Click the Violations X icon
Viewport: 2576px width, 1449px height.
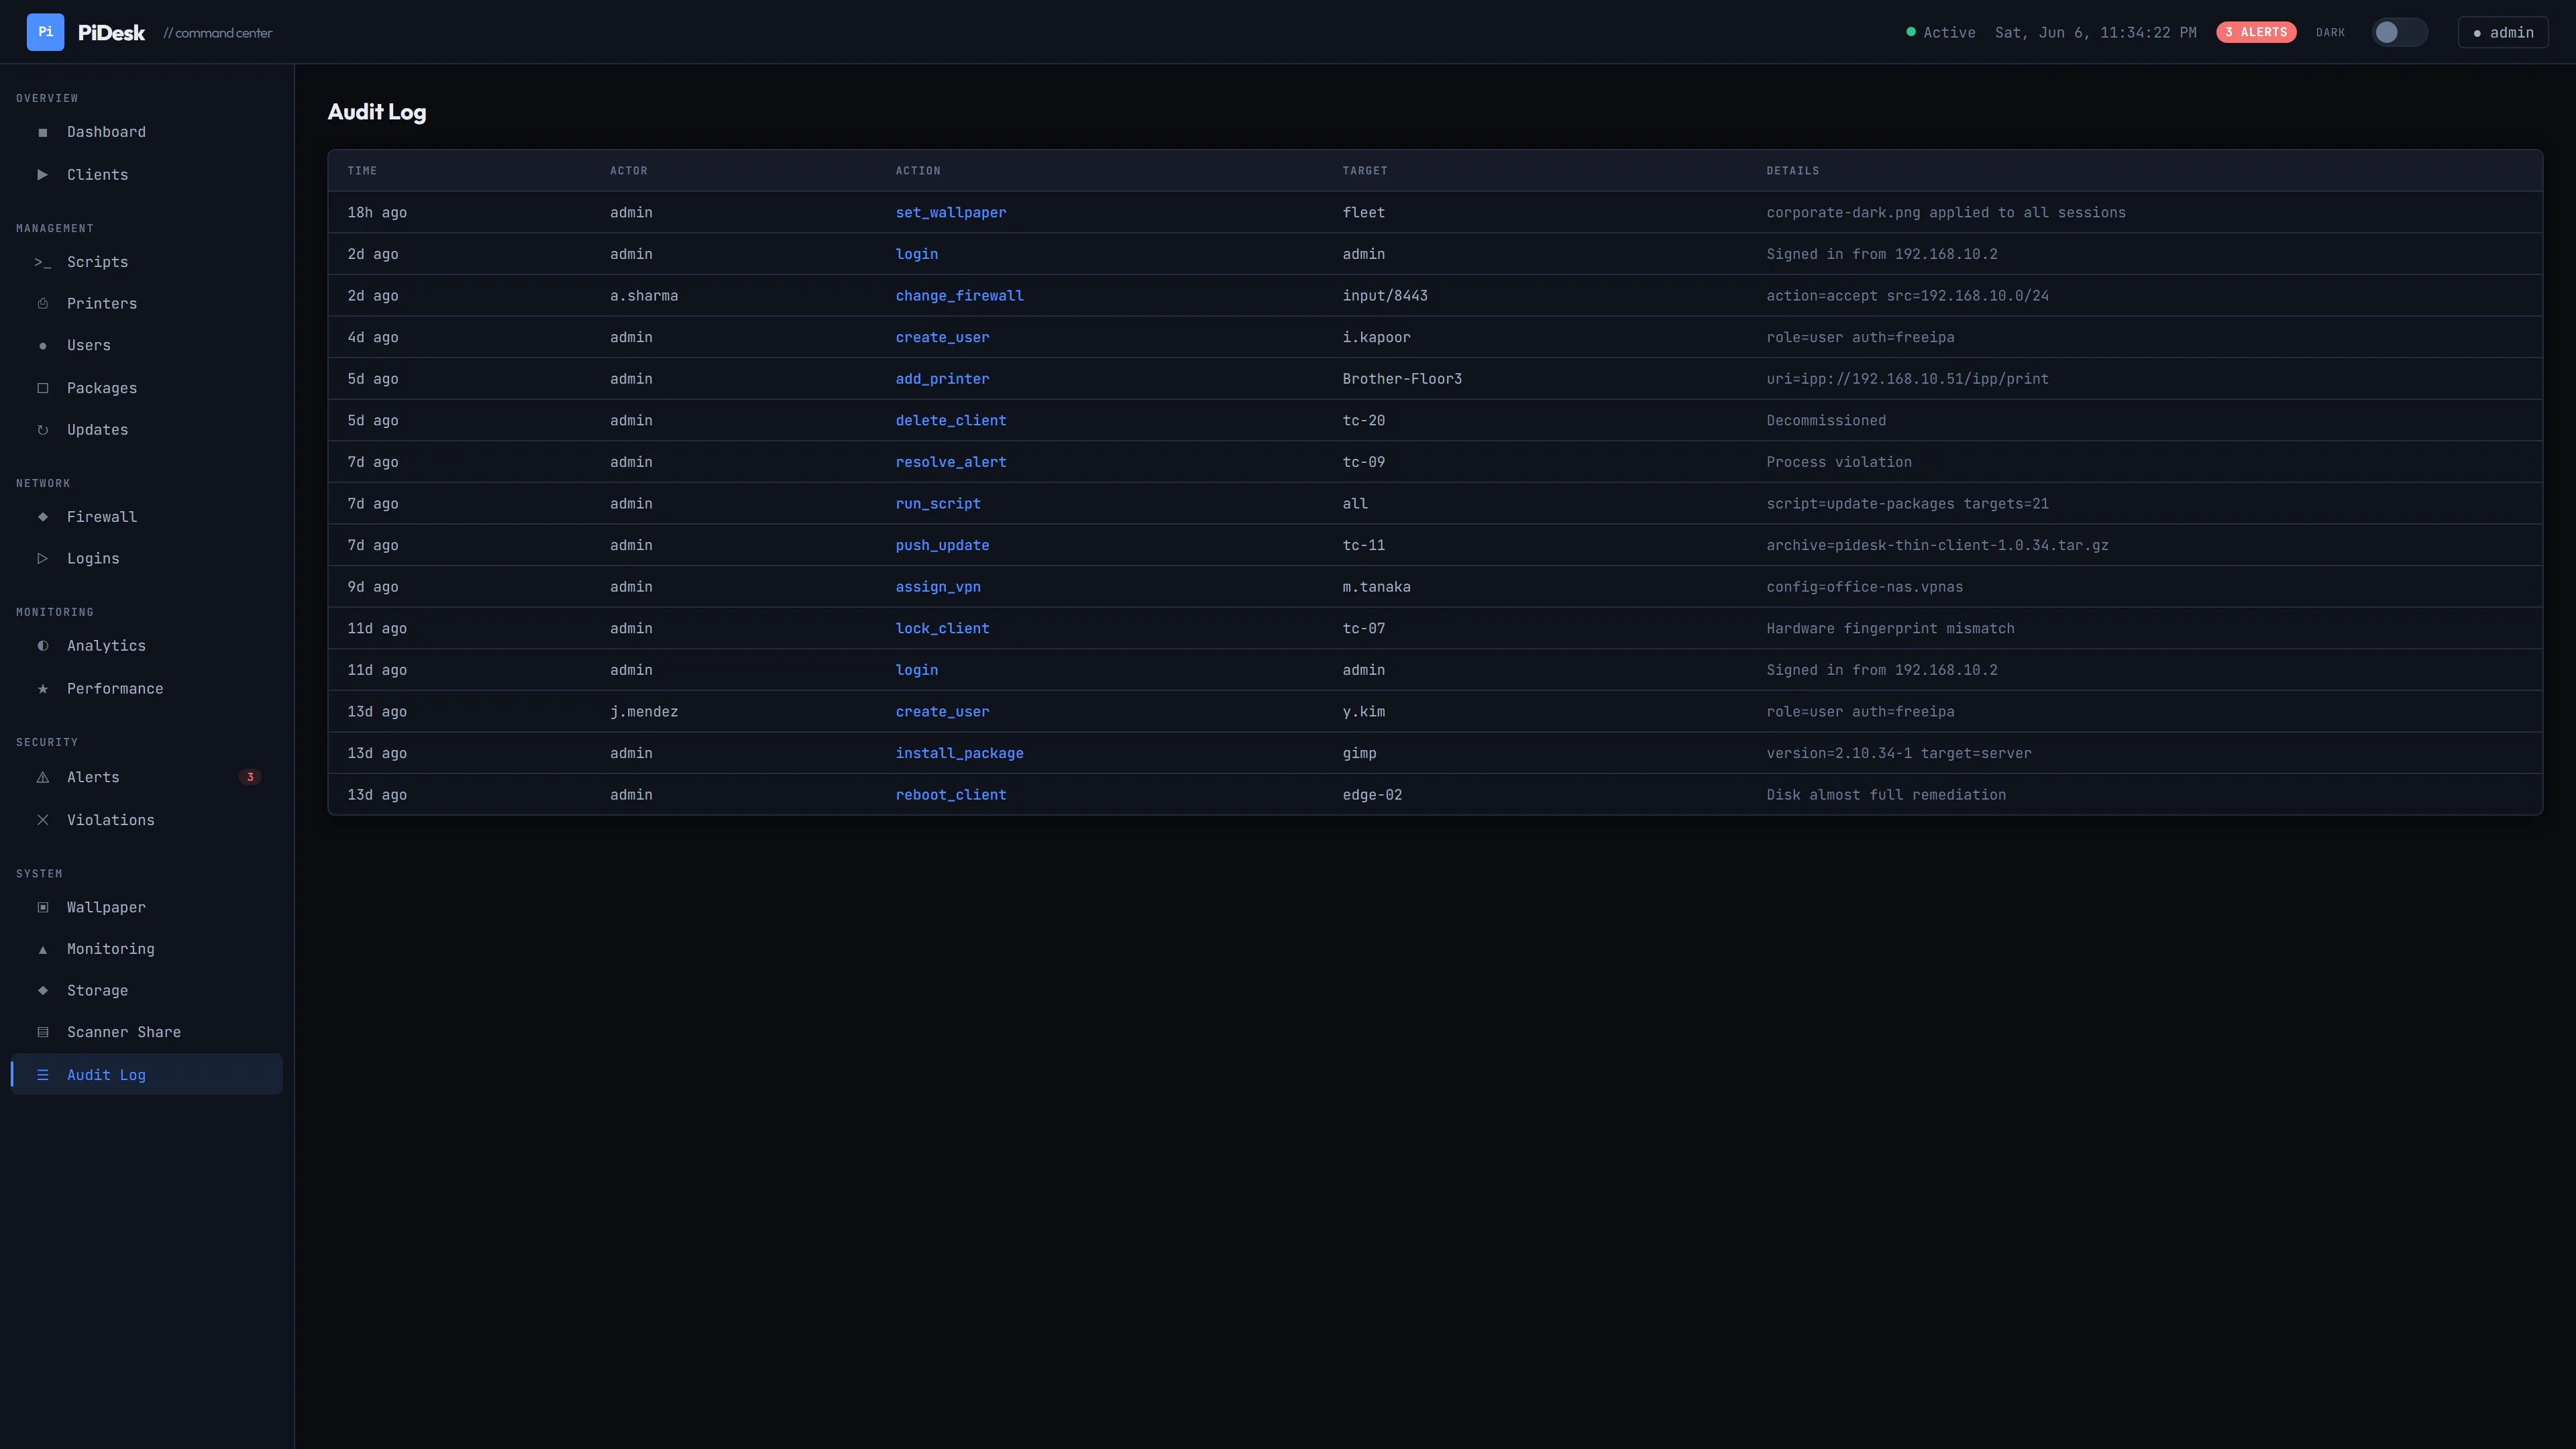pyautogui.click(x=42, y=820)
